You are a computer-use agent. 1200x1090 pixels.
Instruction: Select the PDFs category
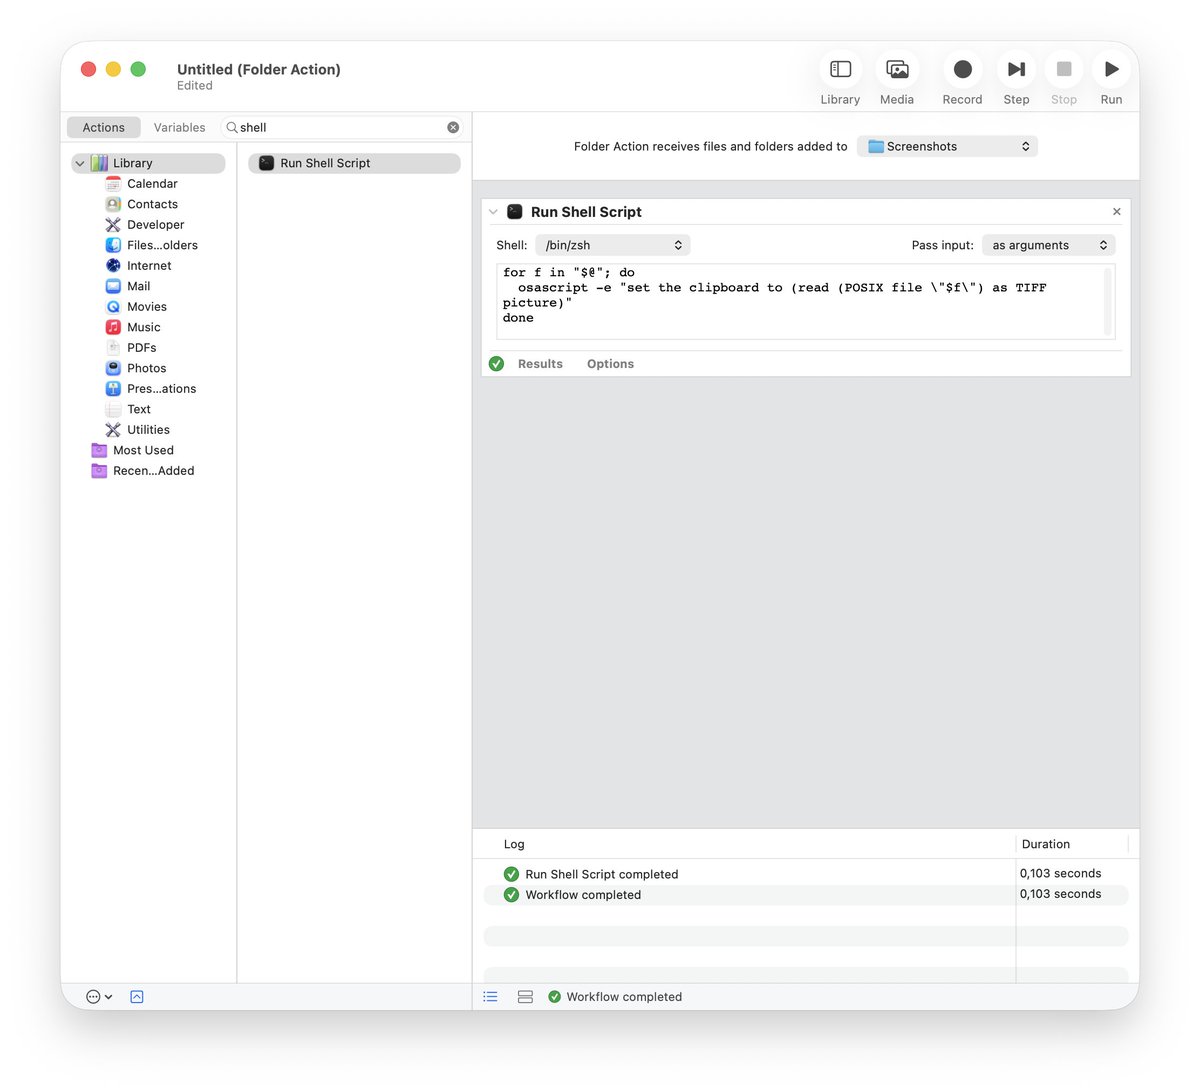(141, 348)
